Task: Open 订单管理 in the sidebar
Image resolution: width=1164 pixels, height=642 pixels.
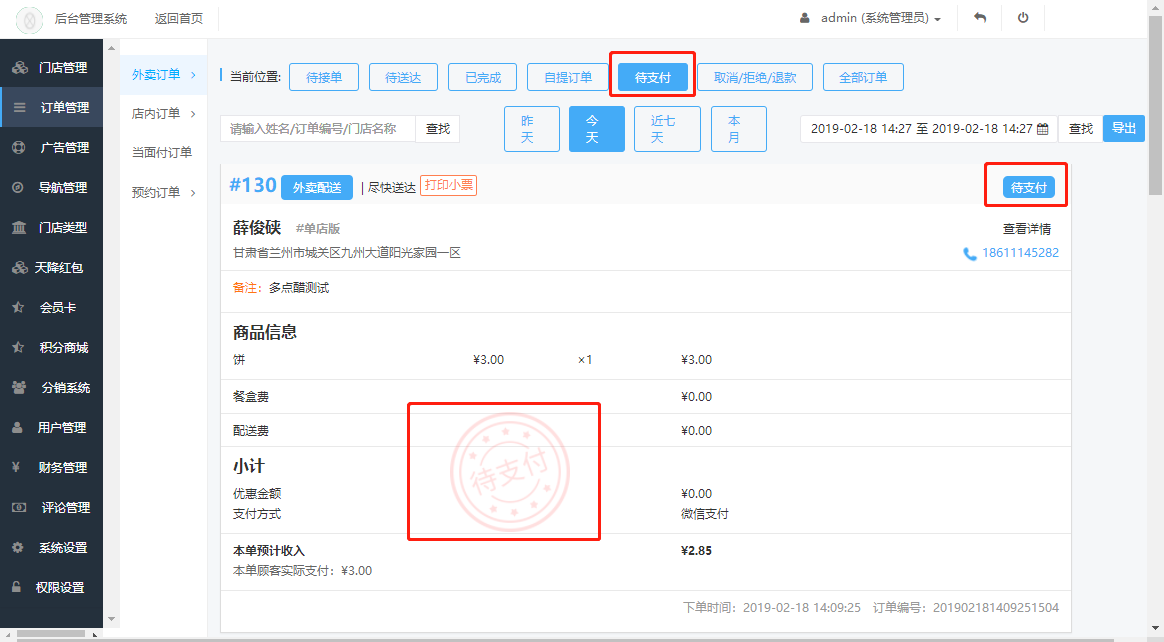Action: (51, 108)
